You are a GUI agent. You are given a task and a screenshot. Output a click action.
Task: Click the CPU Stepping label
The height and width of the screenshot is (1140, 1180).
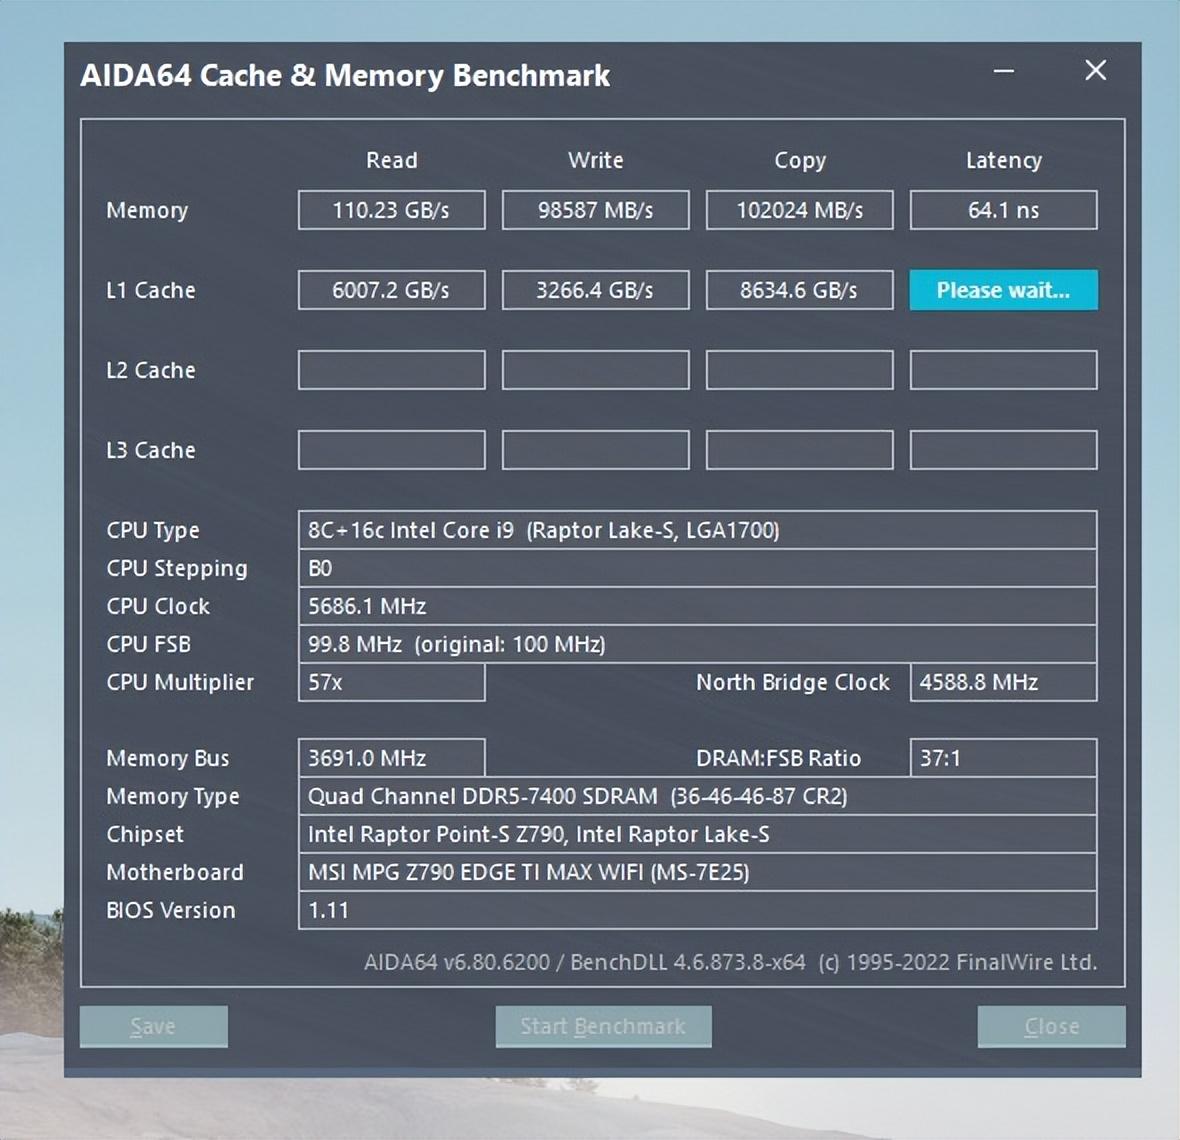pos(177,568)
